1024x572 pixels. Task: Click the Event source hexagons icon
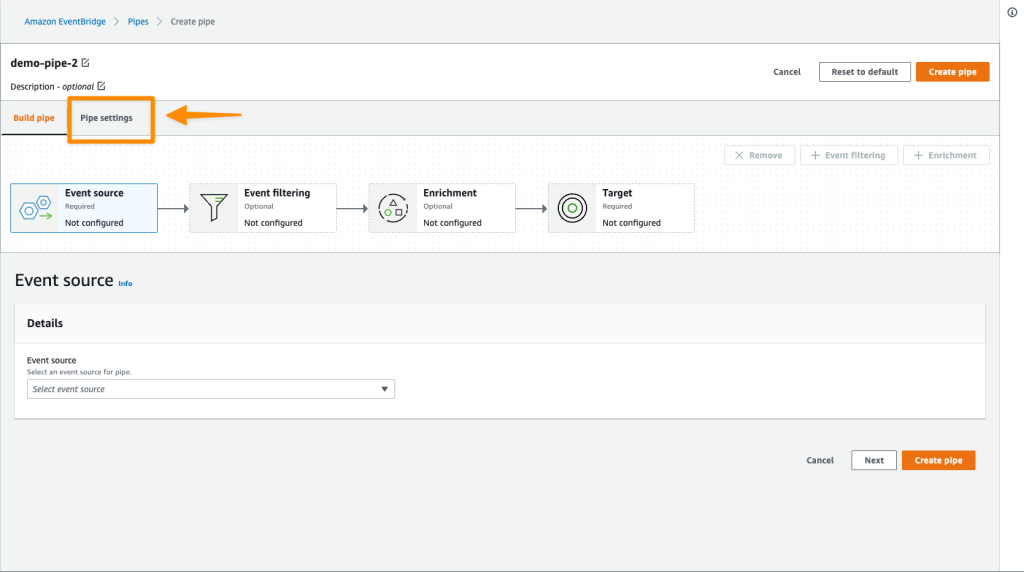tap(36, 208)
